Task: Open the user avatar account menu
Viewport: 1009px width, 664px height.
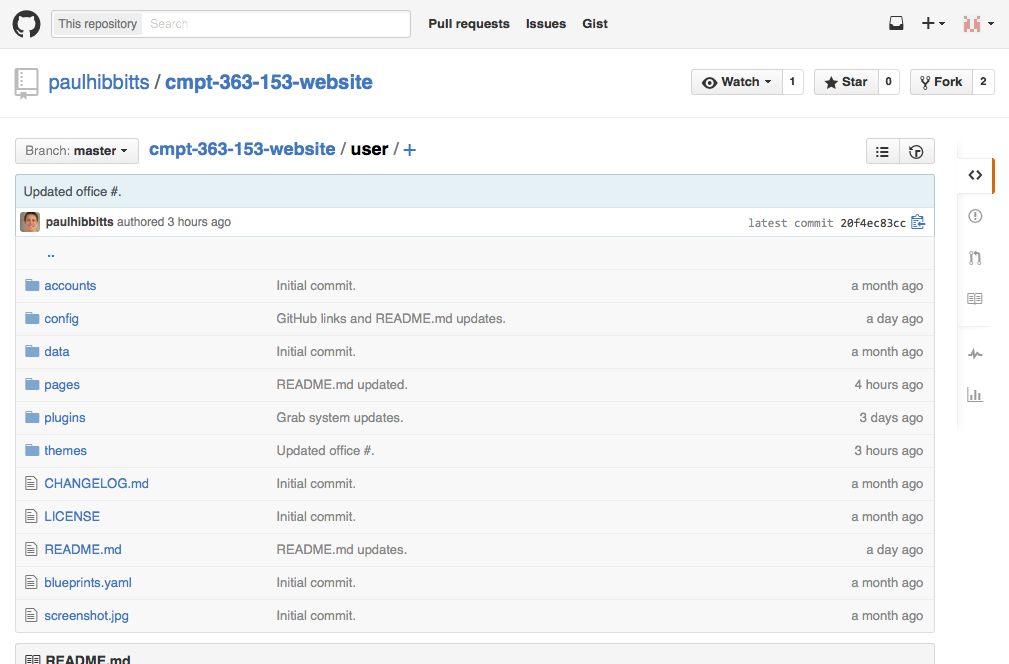Action: (x=978, y=24)
